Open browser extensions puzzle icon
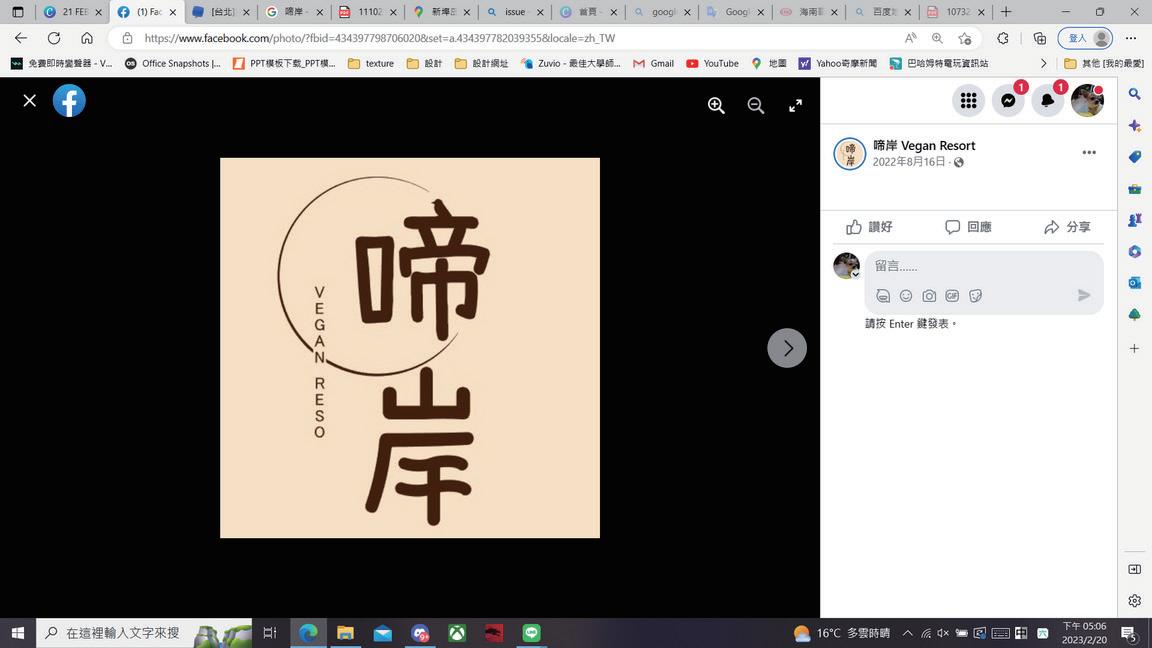 pyautogui.click(x=1003, y=38)
